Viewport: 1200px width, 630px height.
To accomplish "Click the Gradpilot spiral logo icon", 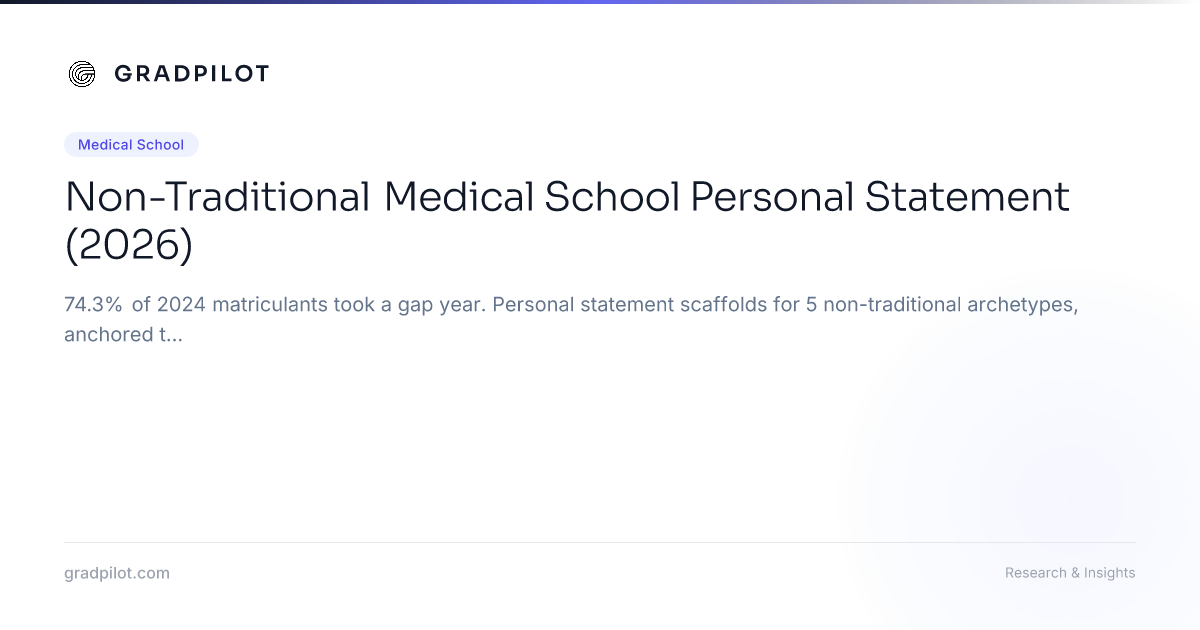I will pyautogui.click(x=82, y=73).
